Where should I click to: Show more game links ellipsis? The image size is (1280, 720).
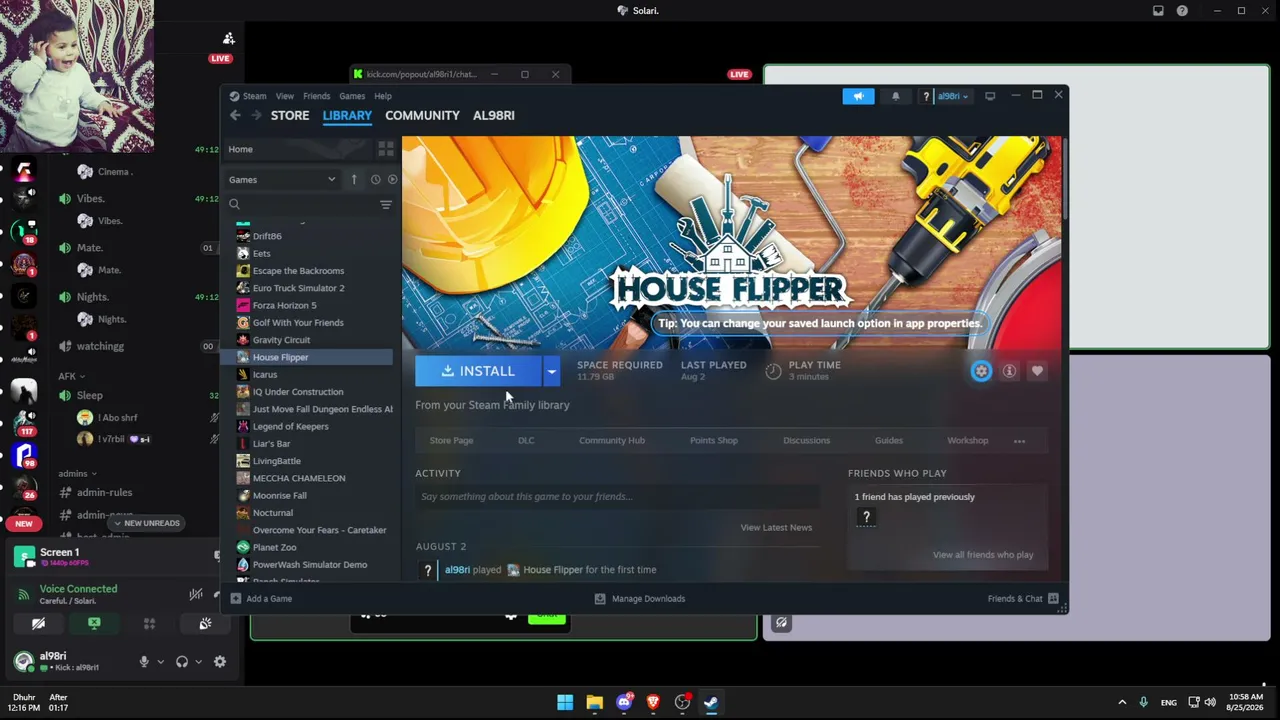pyautogui.click(x=1019, y=441)
